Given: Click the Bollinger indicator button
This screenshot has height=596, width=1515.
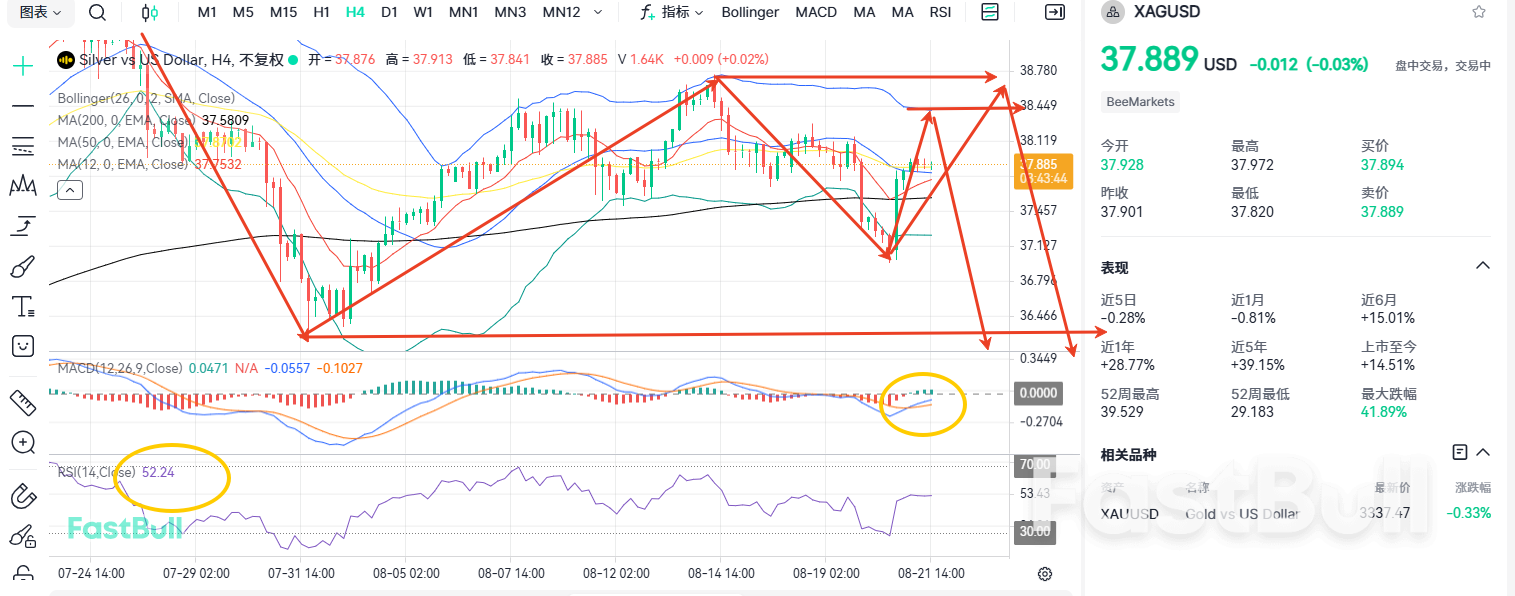Looking at the screenshot, I should point(750,12).
